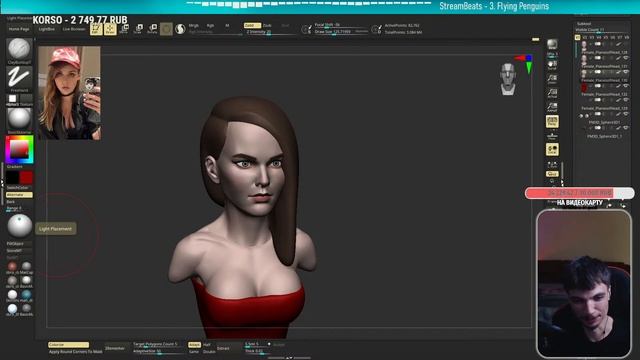Open the Alpha selector slot

coord(13,99)
